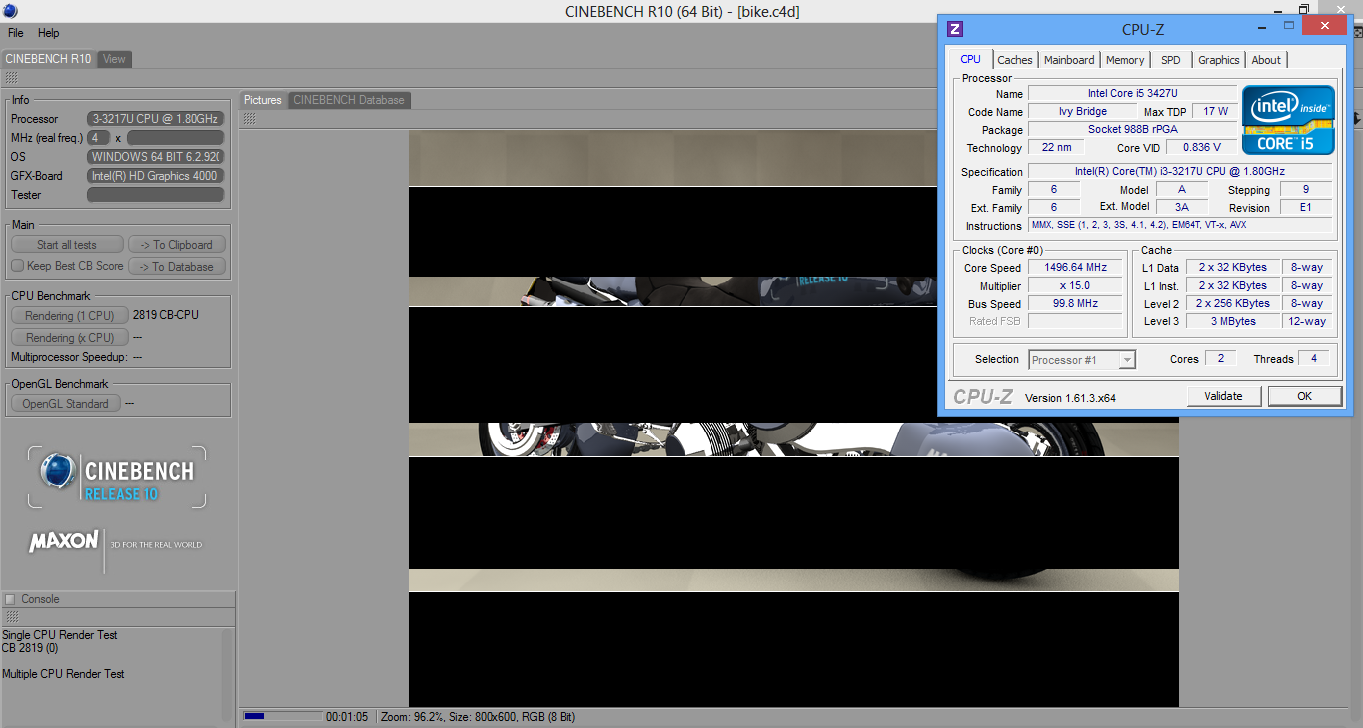Screen dimensions: 1363x728
Task: Click the Intel Core i5 logo
Action: 1288,120
